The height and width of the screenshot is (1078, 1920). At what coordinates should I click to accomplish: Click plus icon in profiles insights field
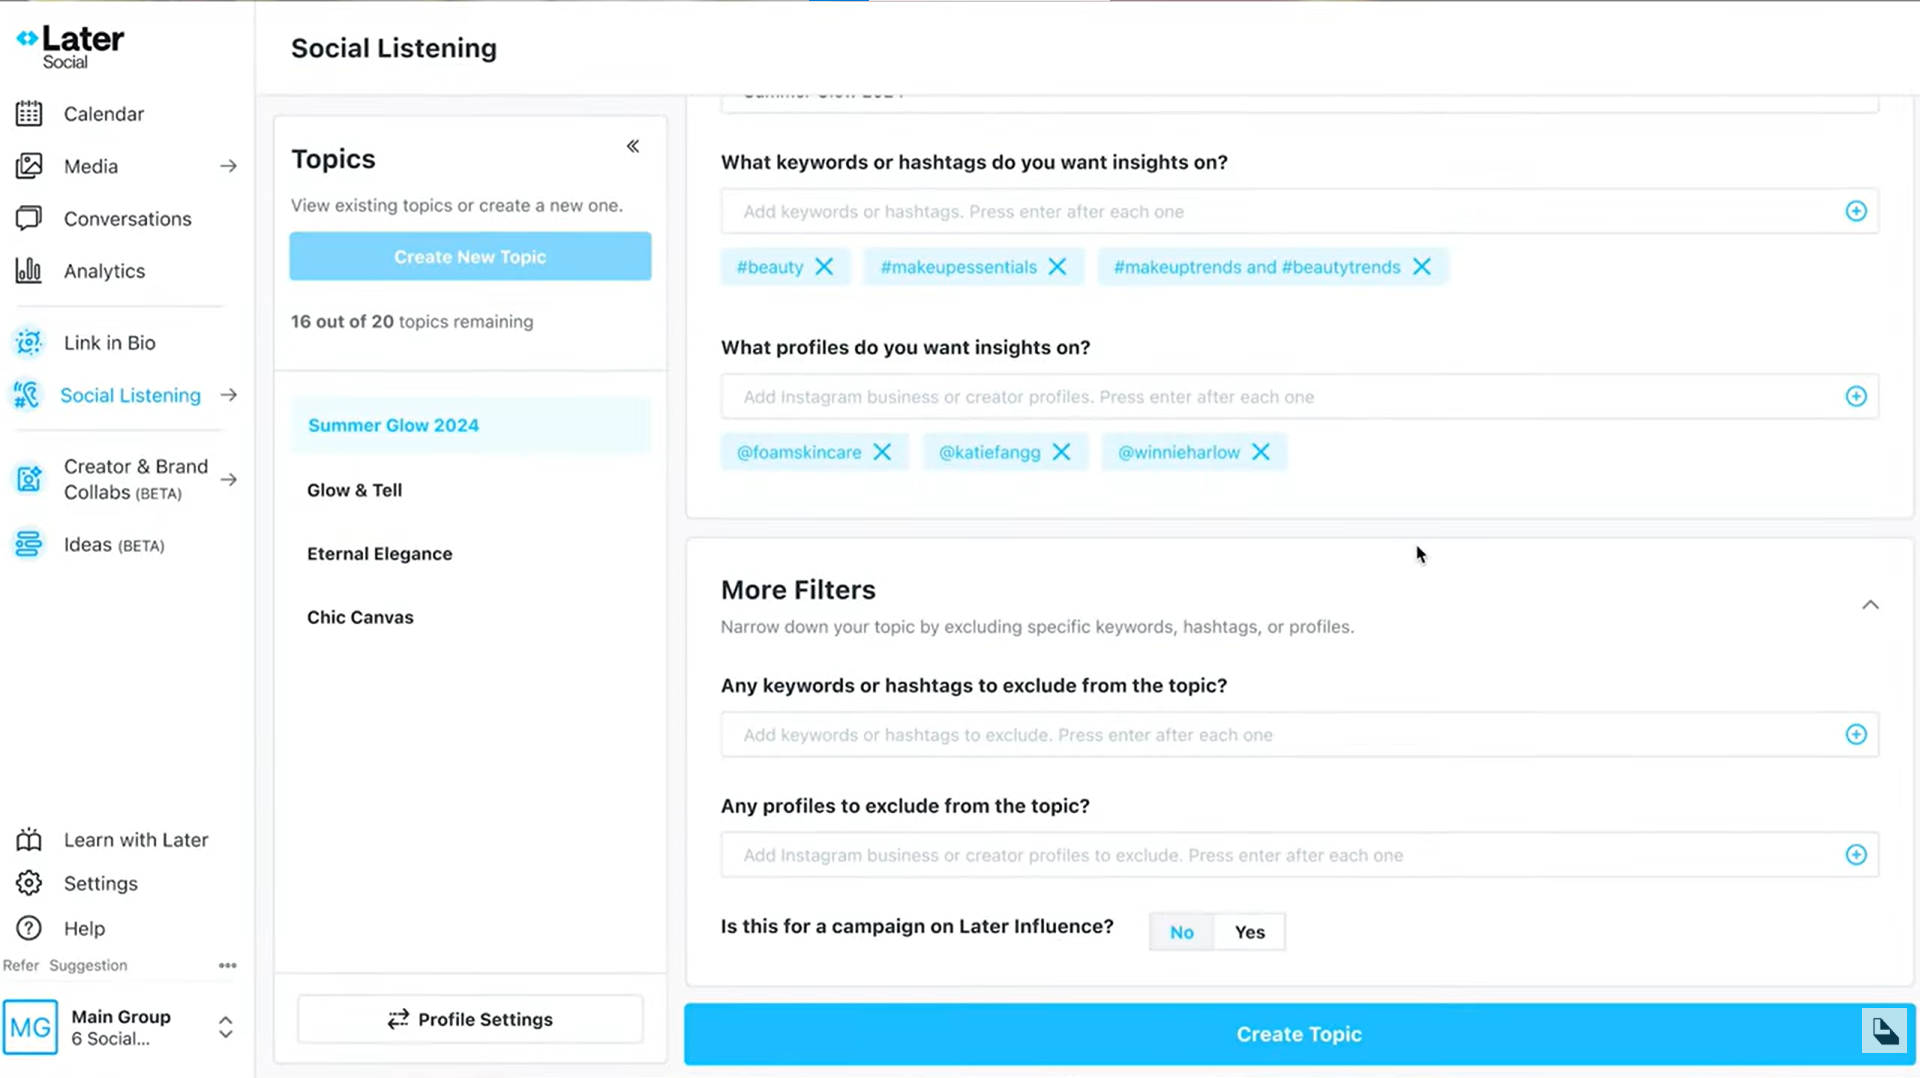[1856, 397]
